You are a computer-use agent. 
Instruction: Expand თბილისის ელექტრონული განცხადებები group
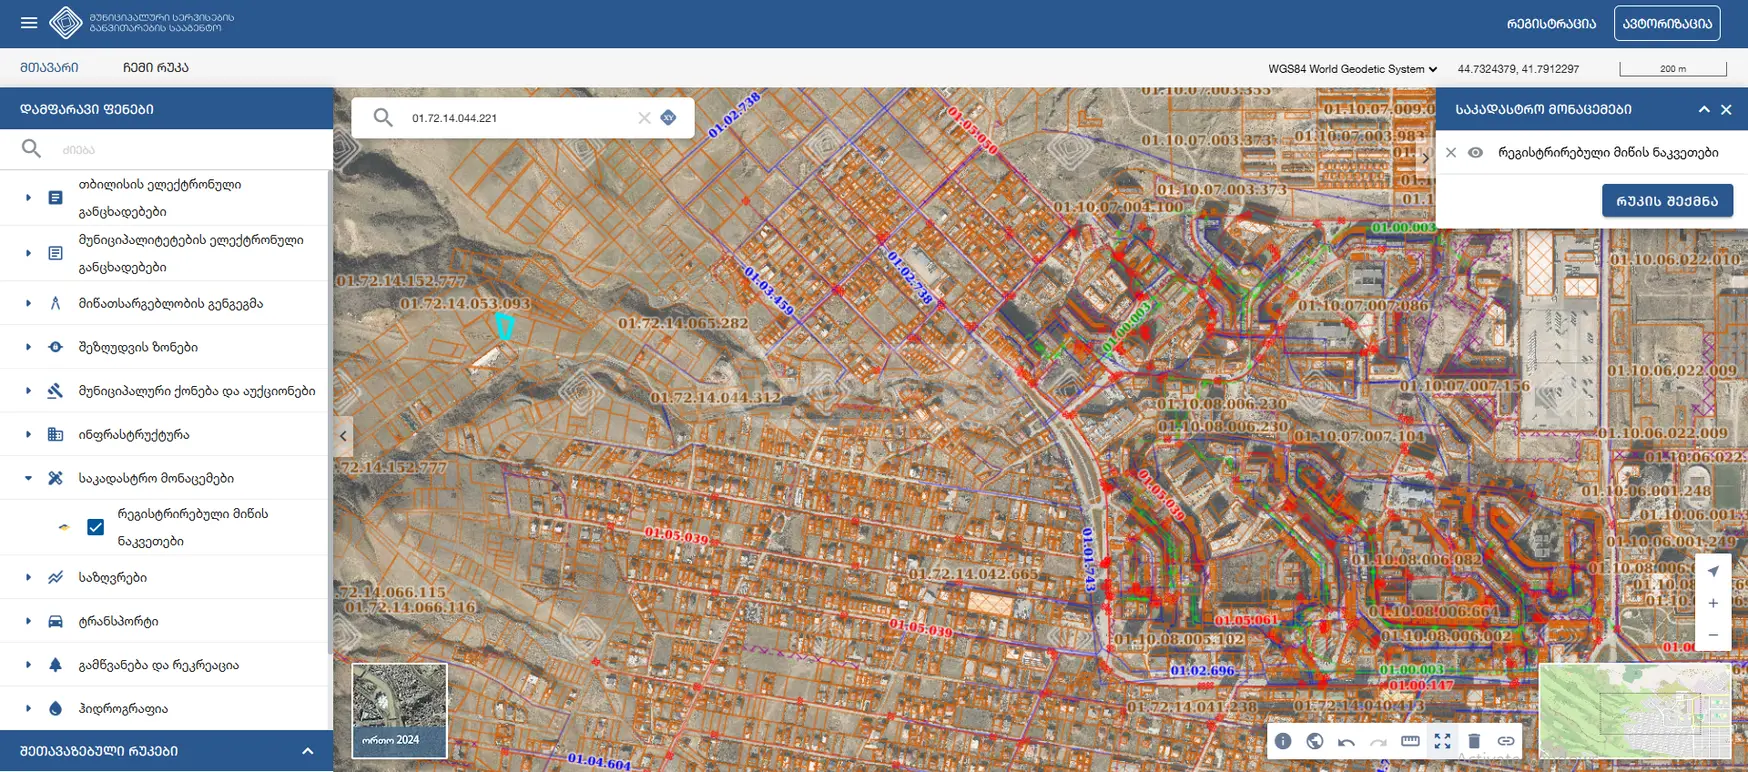pyautogui.click(x=28, y=198)
